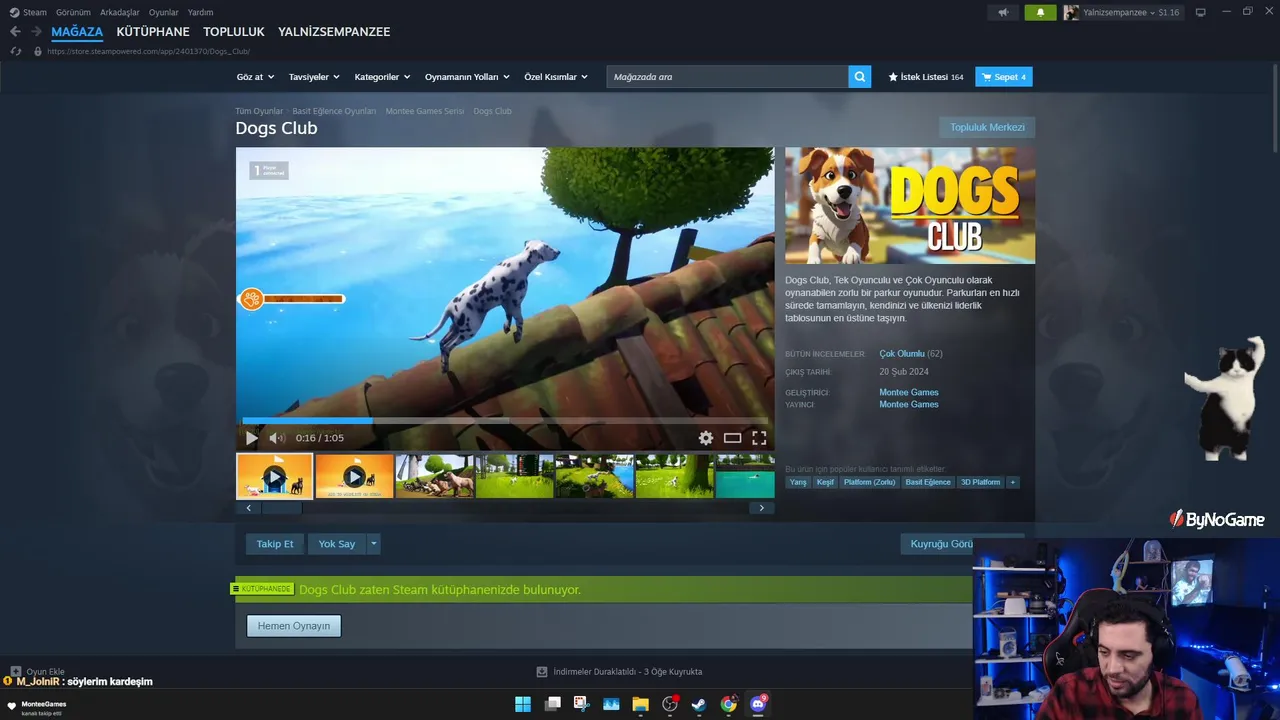Expand Oynamanın Yolları dropdown

tap(467, 77)
